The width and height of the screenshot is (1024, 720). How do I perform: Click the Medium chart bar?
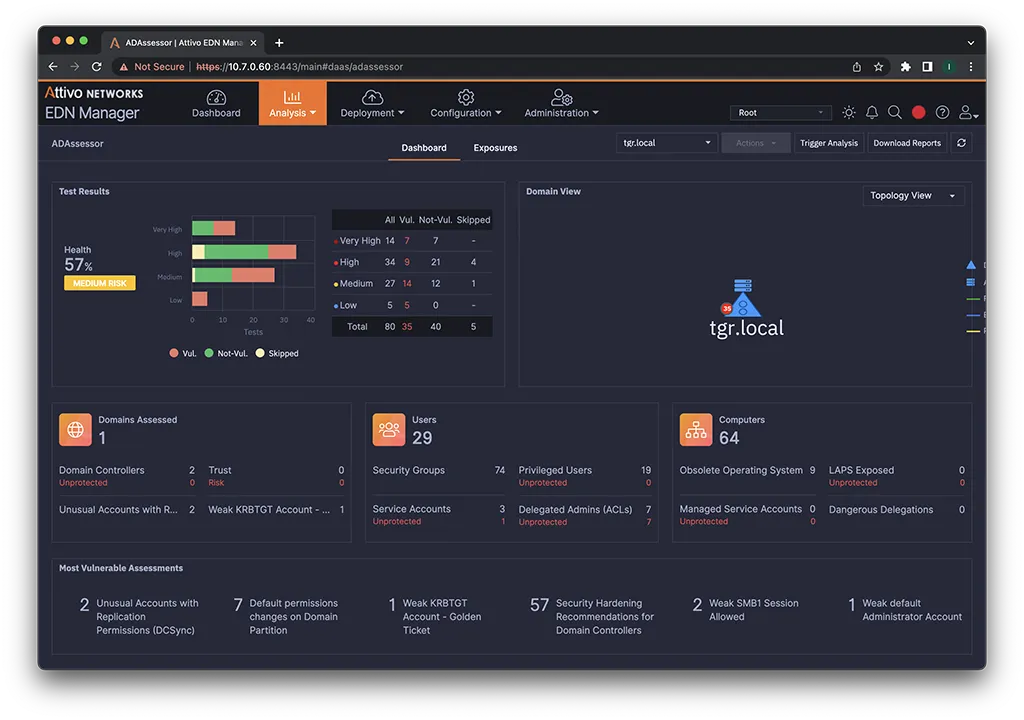coord(233,275)
